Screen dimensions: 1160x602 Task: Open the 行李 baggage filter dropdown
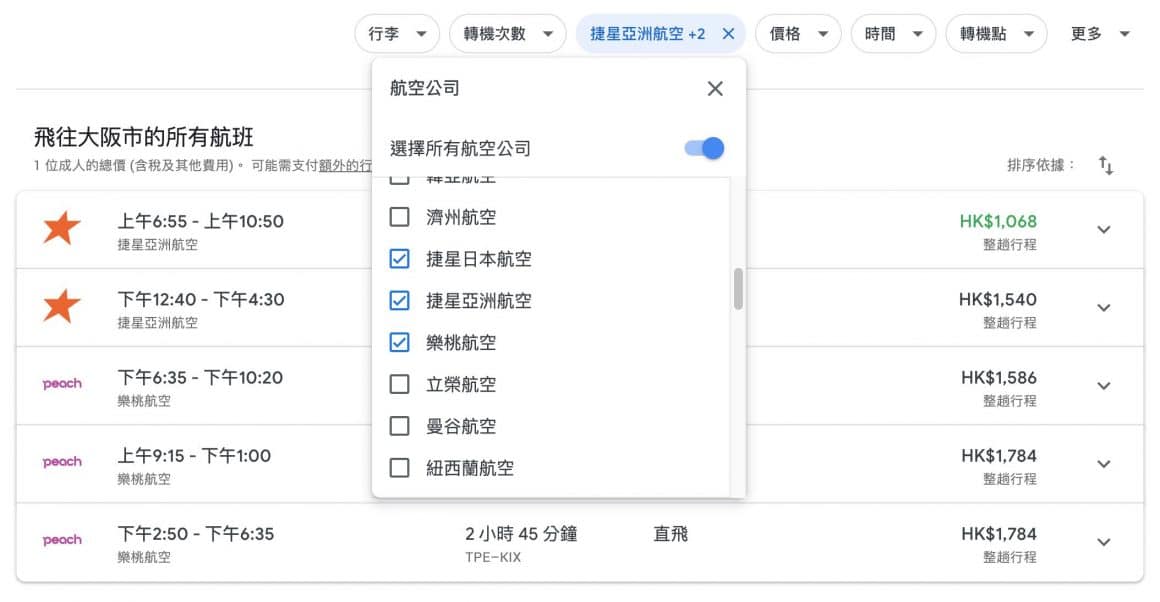coord(397,34)
